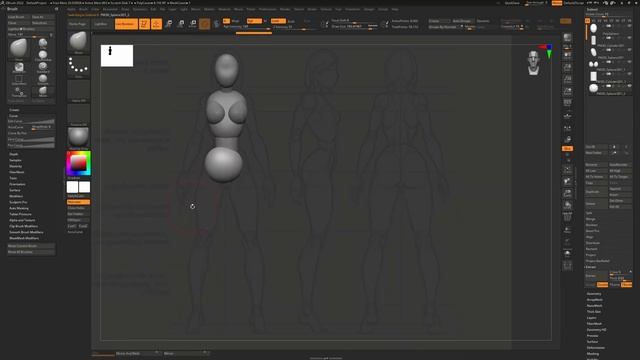The image size is (640, 360).
Task: Expand the Create section in Brush palette
Action: point(14,110)
